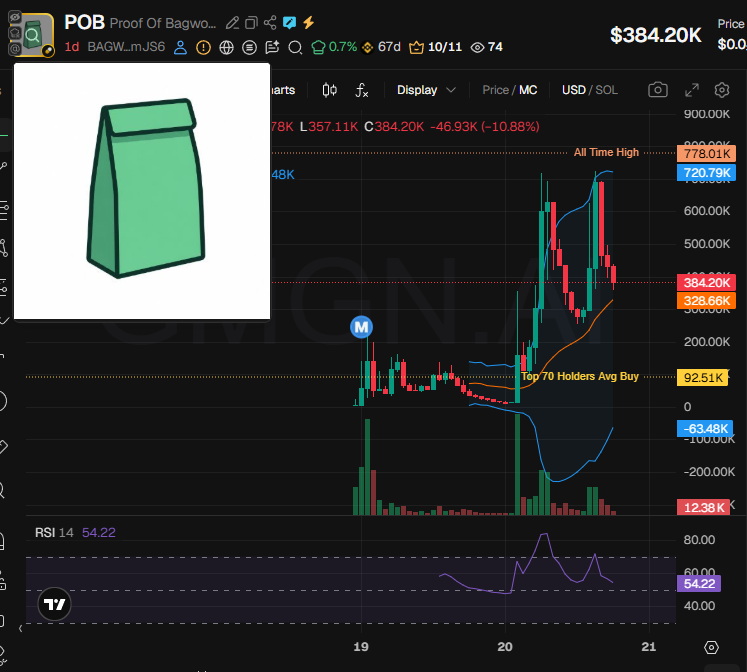The width and height of the screenshot is (747, 672).
Task: Change chart type with the candlestick icon
Action: click(330, 90)
